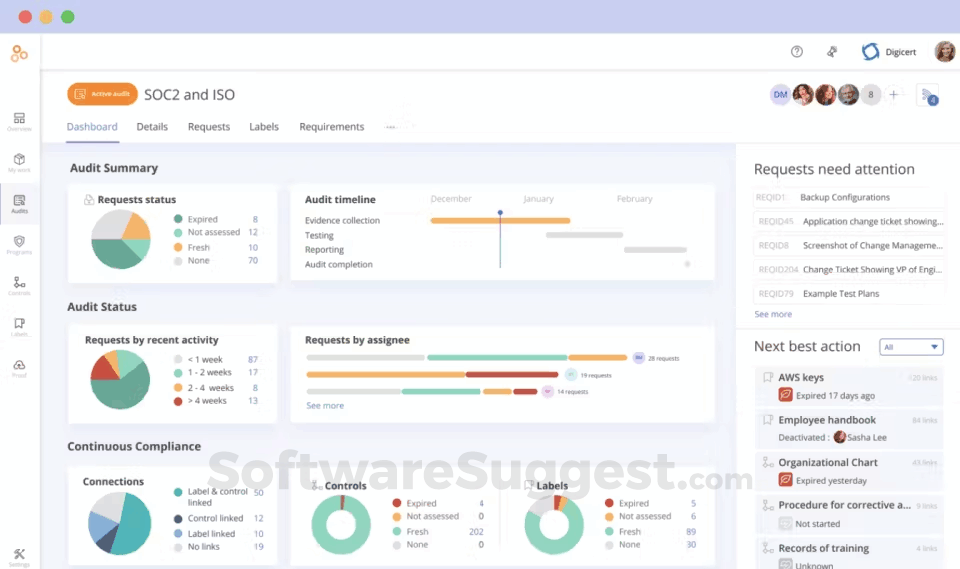Switch to the Details tab
The image size is (960, 569).
[152, 127]
